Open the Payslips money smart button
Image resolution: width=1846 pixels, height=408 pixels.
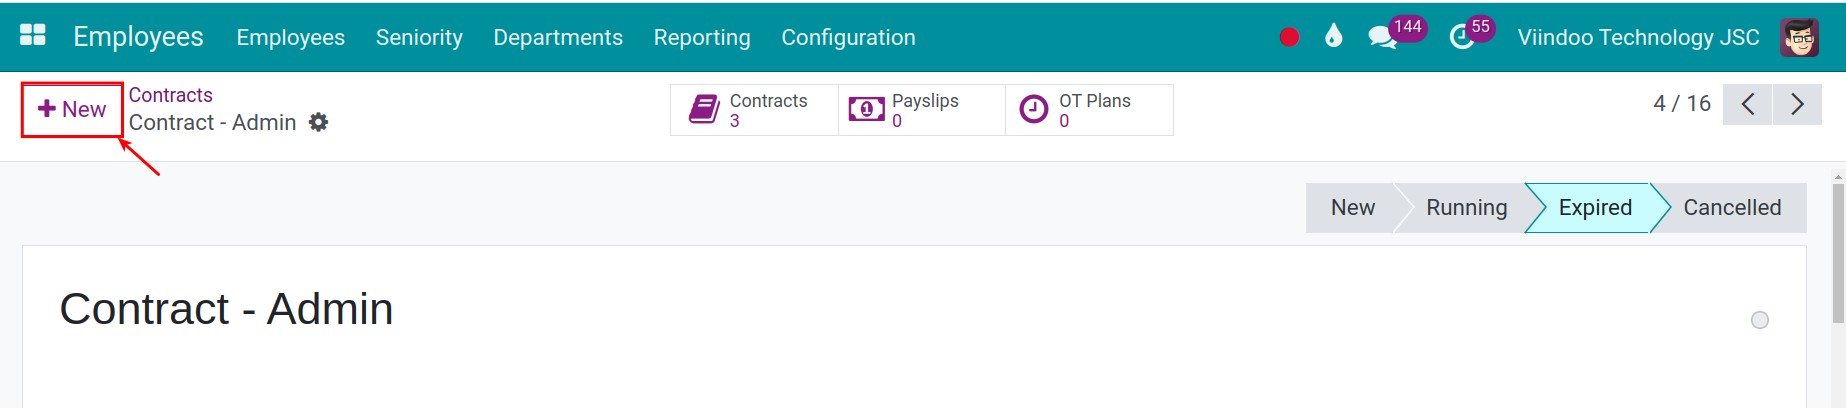point(921,110)
